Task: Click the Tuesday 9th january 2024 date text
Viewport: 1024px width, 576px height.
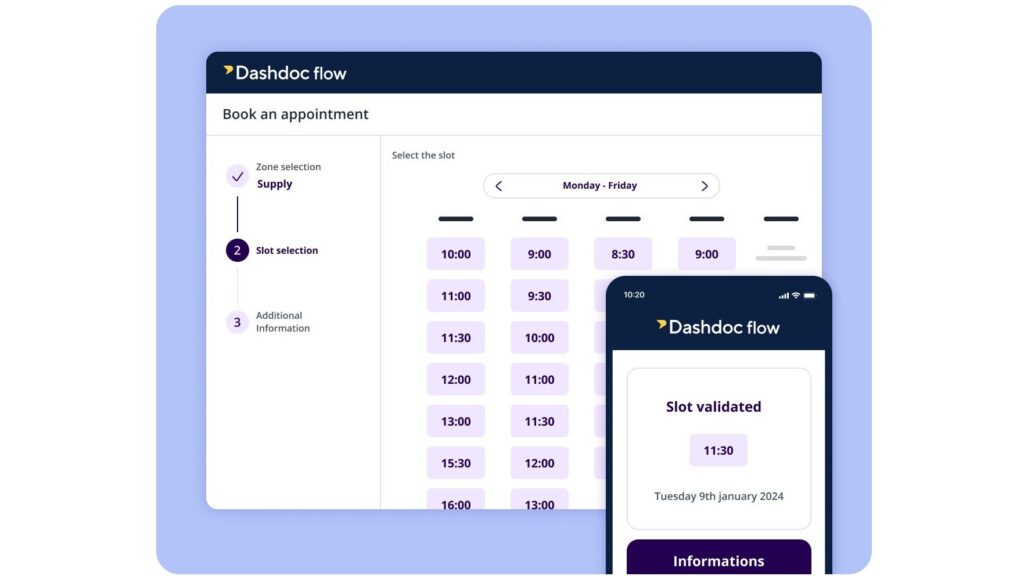Action: [718, 496]
